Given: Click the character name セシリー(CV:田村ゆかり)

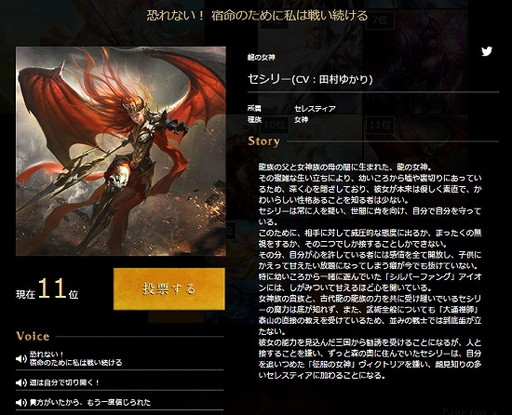Looking at the screenshot, I should pos(310,79).
